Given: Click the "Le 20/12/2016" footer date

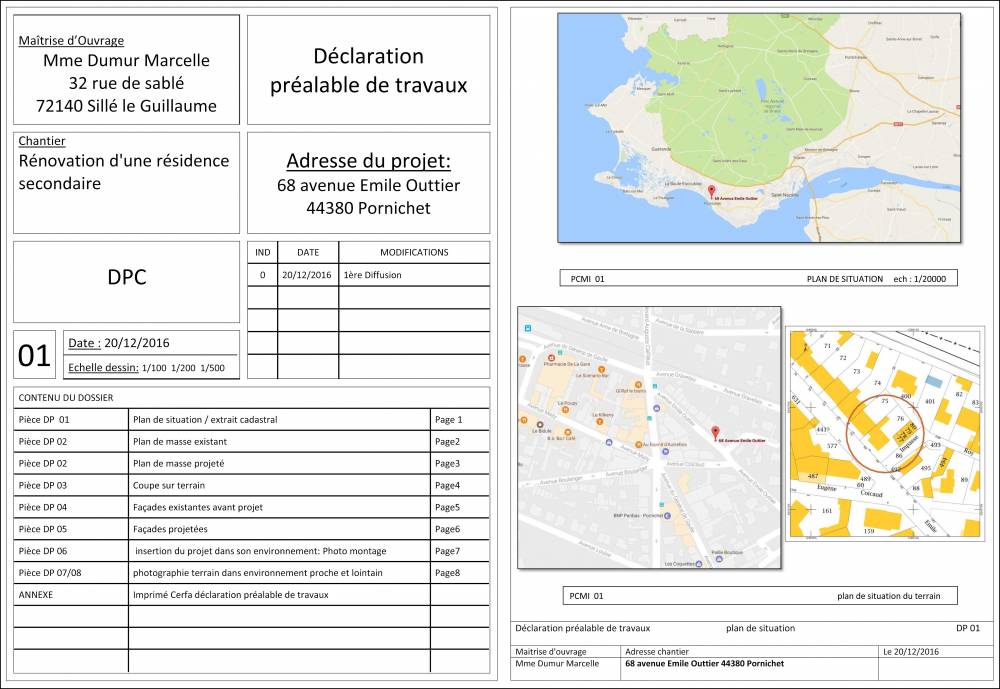Looking at the screenshot, I should tap(911, 652).
